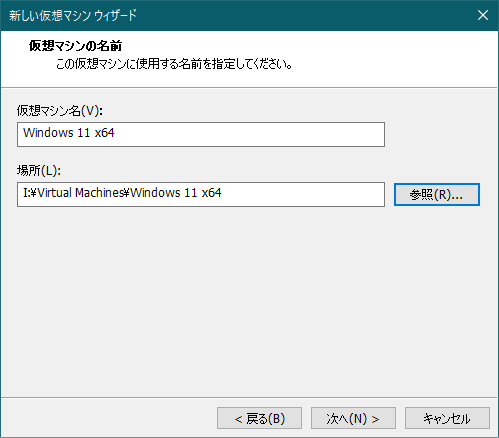Select the 仮想マシン名(V): label
The height and width of the screenshot is (438, 499).
pos(60,110)
